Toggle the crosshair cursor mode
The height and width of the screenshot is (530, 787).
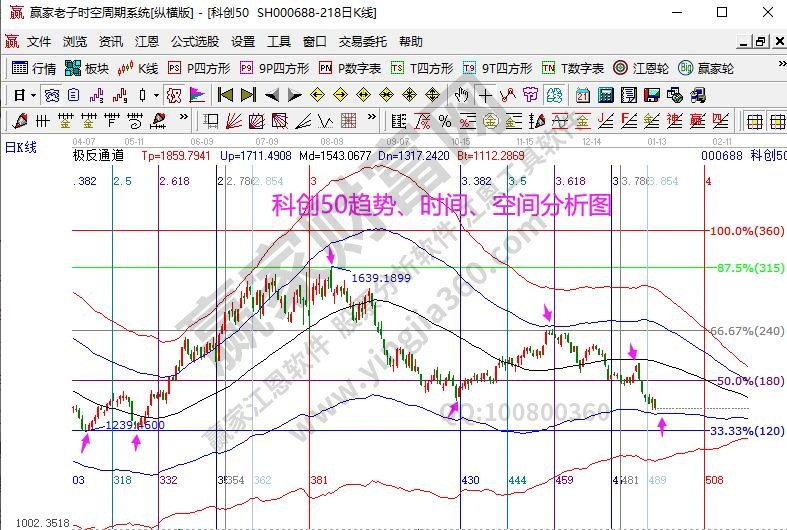(486, 95)
